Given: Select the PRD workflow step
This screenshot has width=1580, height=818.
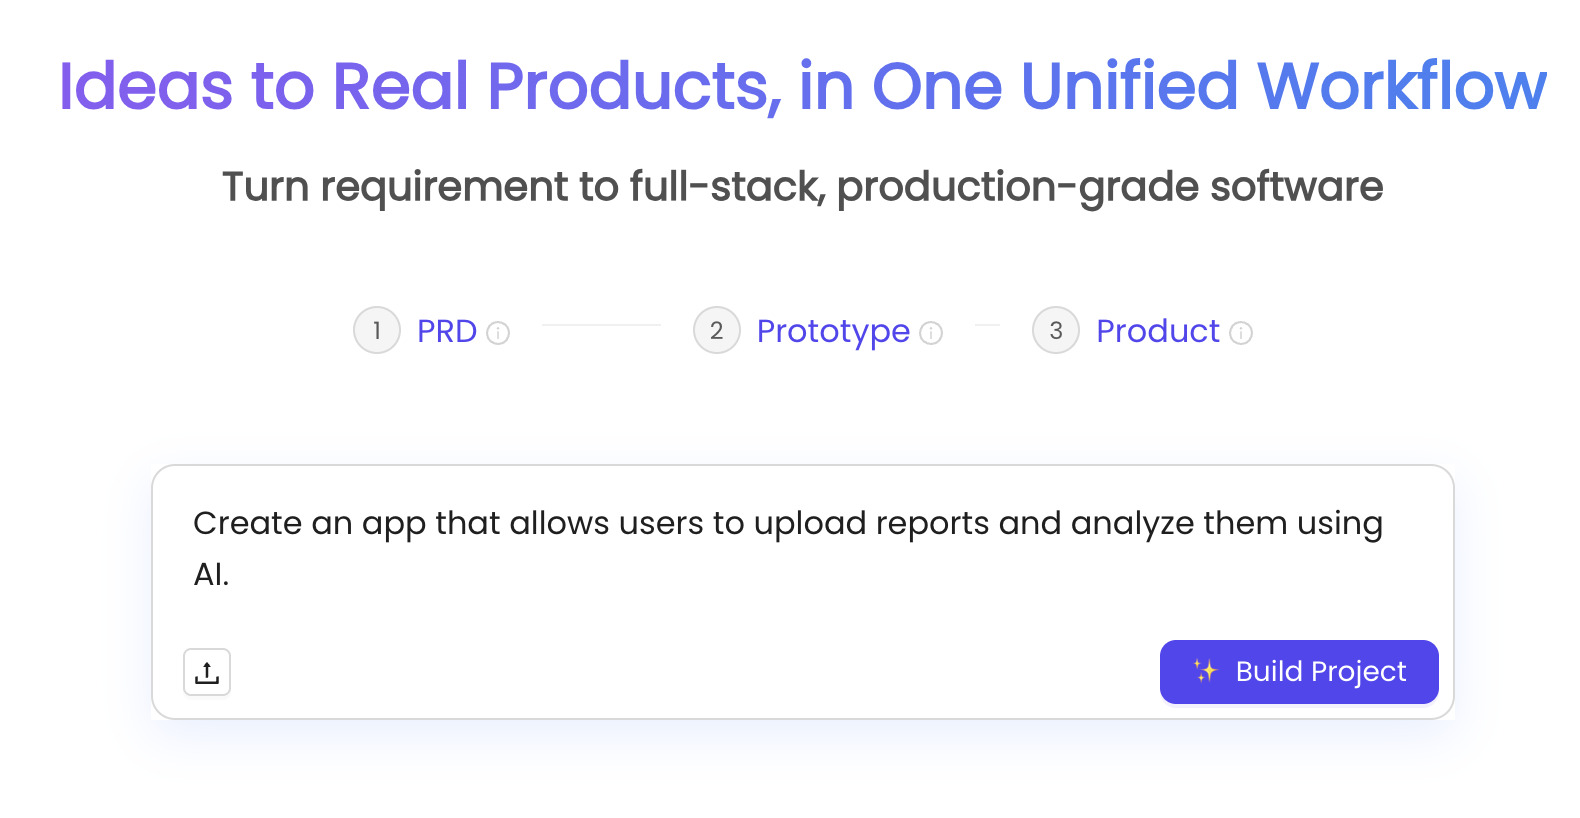Looking at the screenshot, I should pos(447,331).
